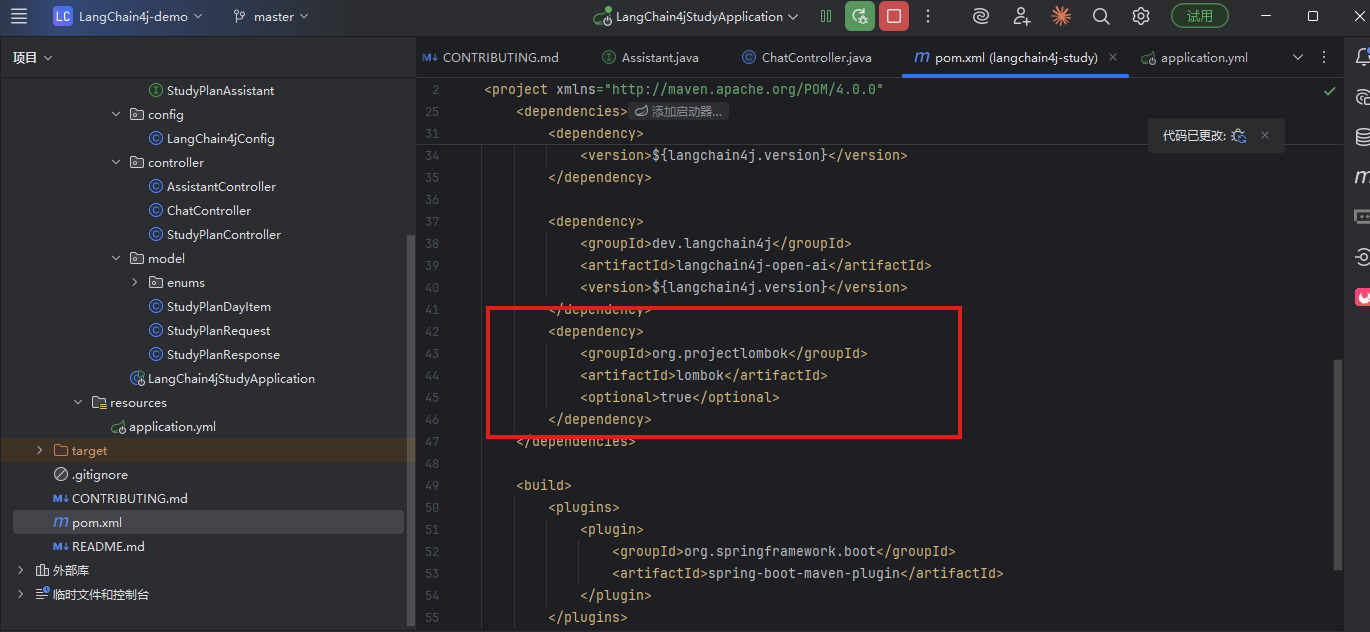The width and height of the screenshot is (1370, 632).
Task: Click the orange starburst toolbar icon
Action: tap(1061, 16)
